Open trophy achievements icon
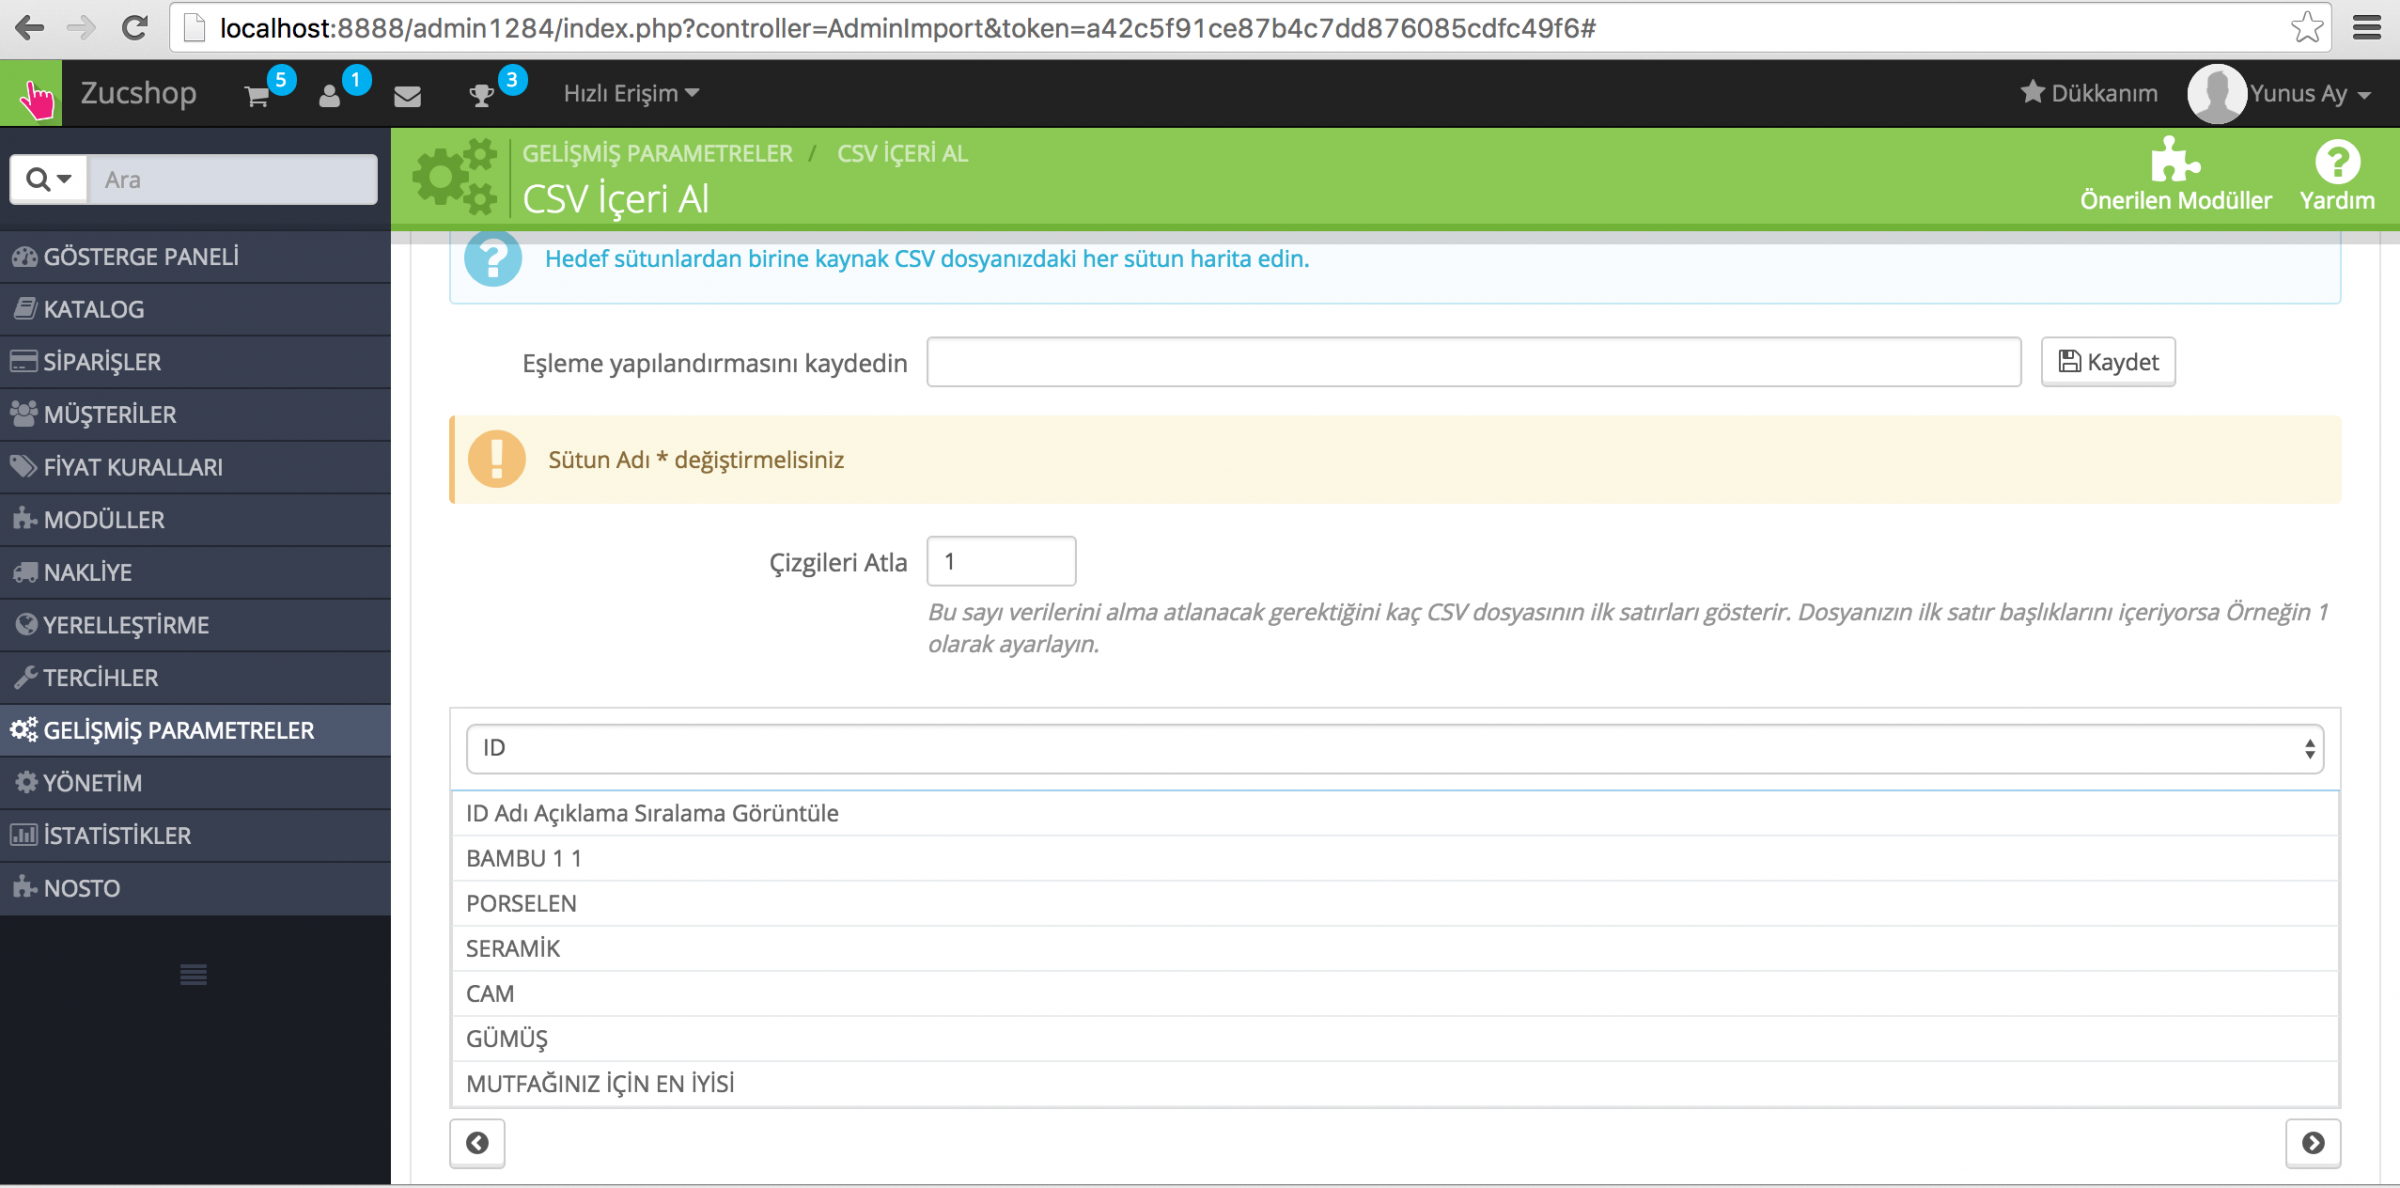Screen dimensions: 2400x1188 [481, 95]
